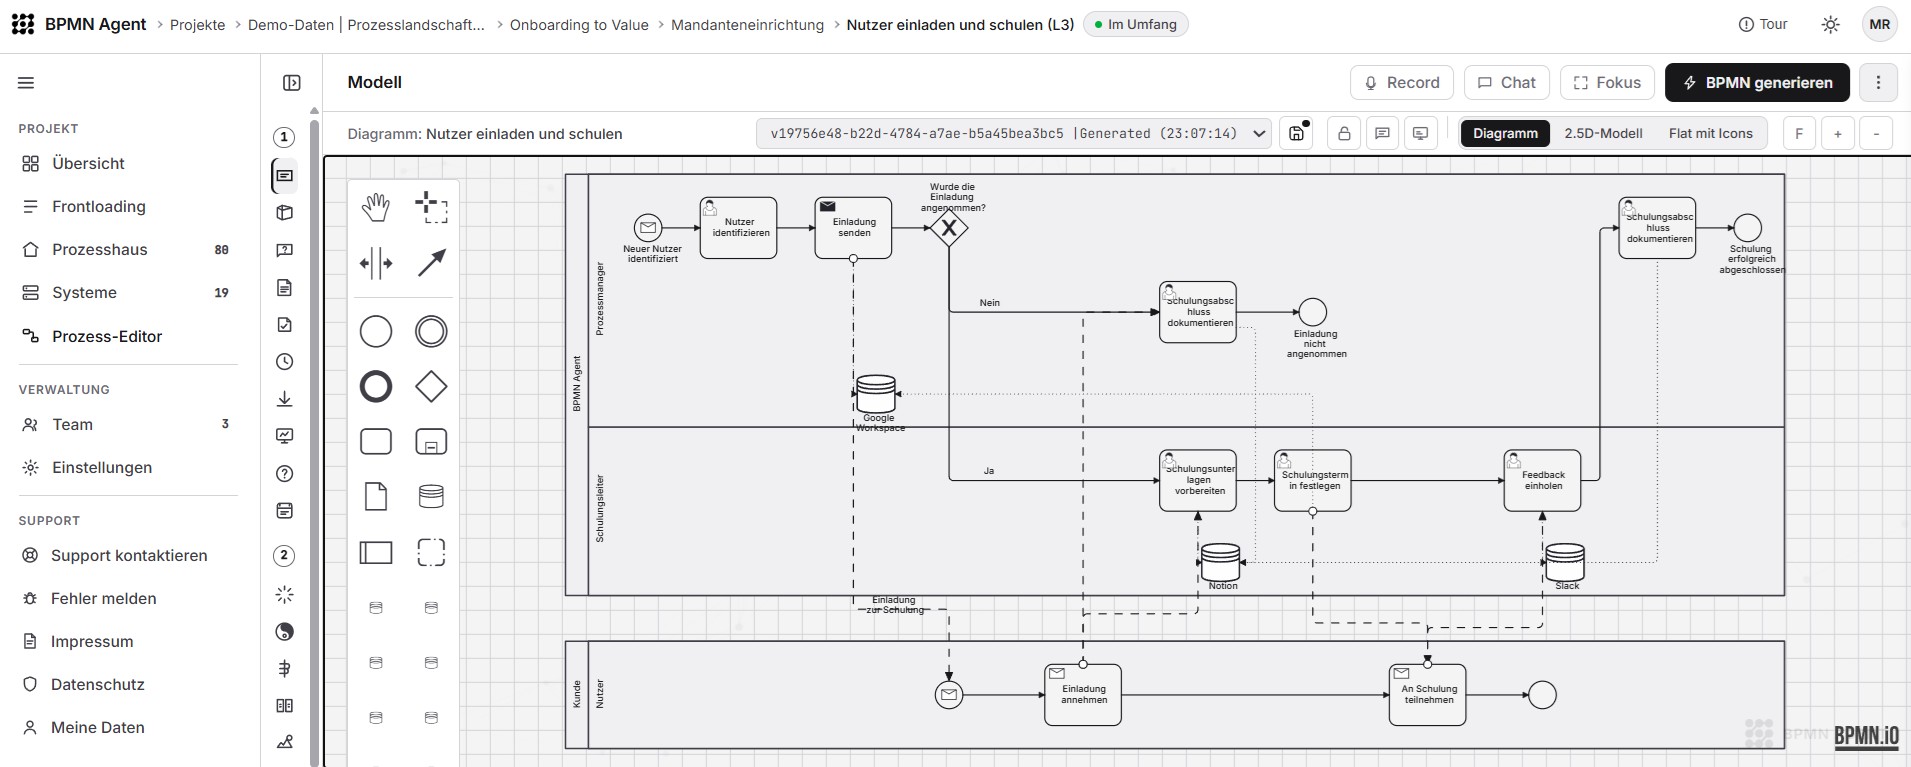Viewport: 1911px width, 767px height.
Task: Pick the gateway diamond shape in palette
Action: pyautogui.click(x=431, y=387)
